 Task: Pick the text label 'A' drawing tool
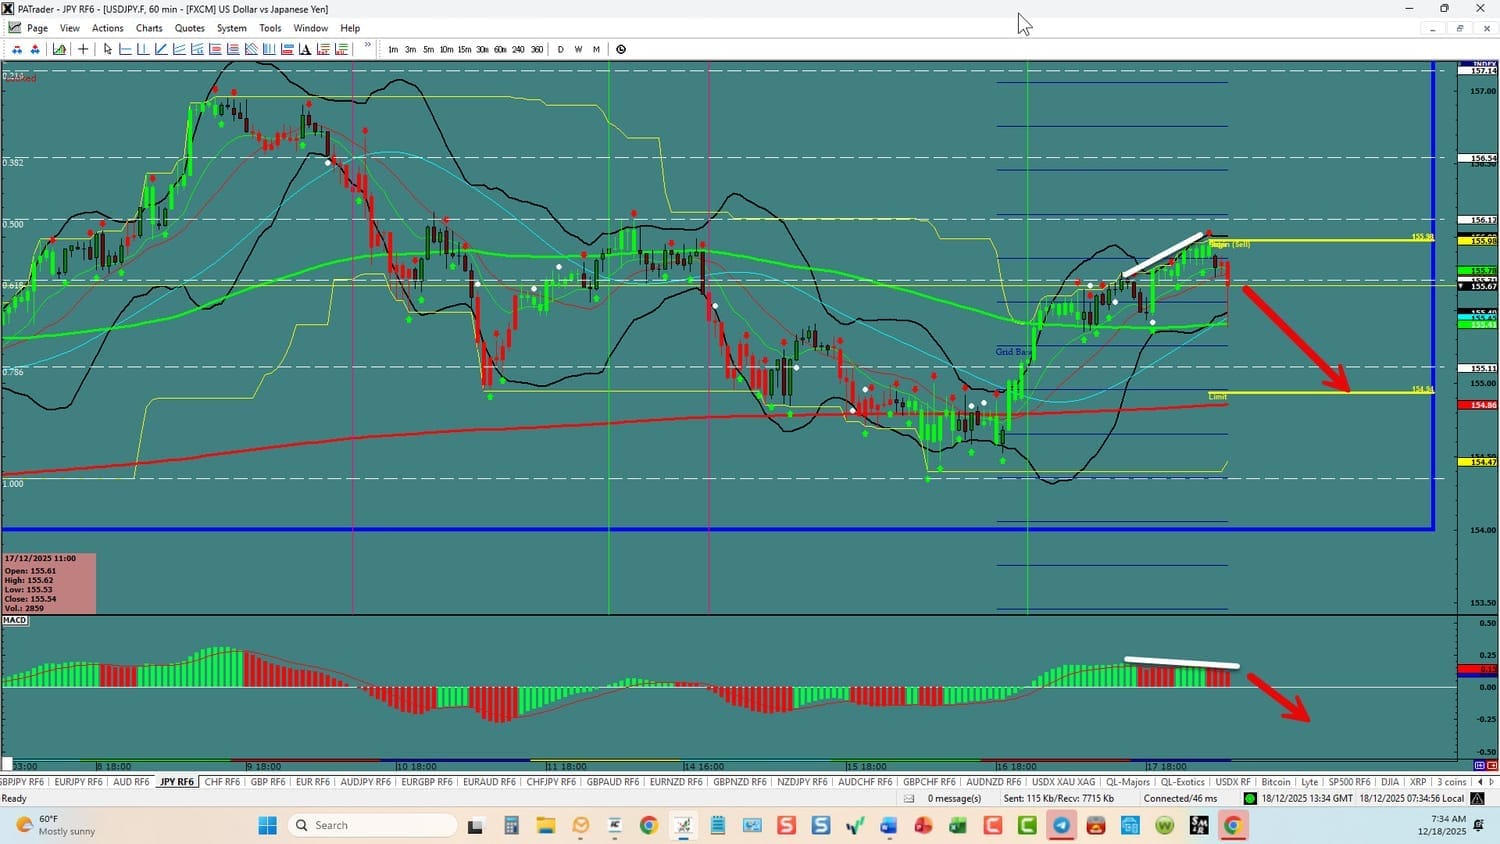coord(305,49)
